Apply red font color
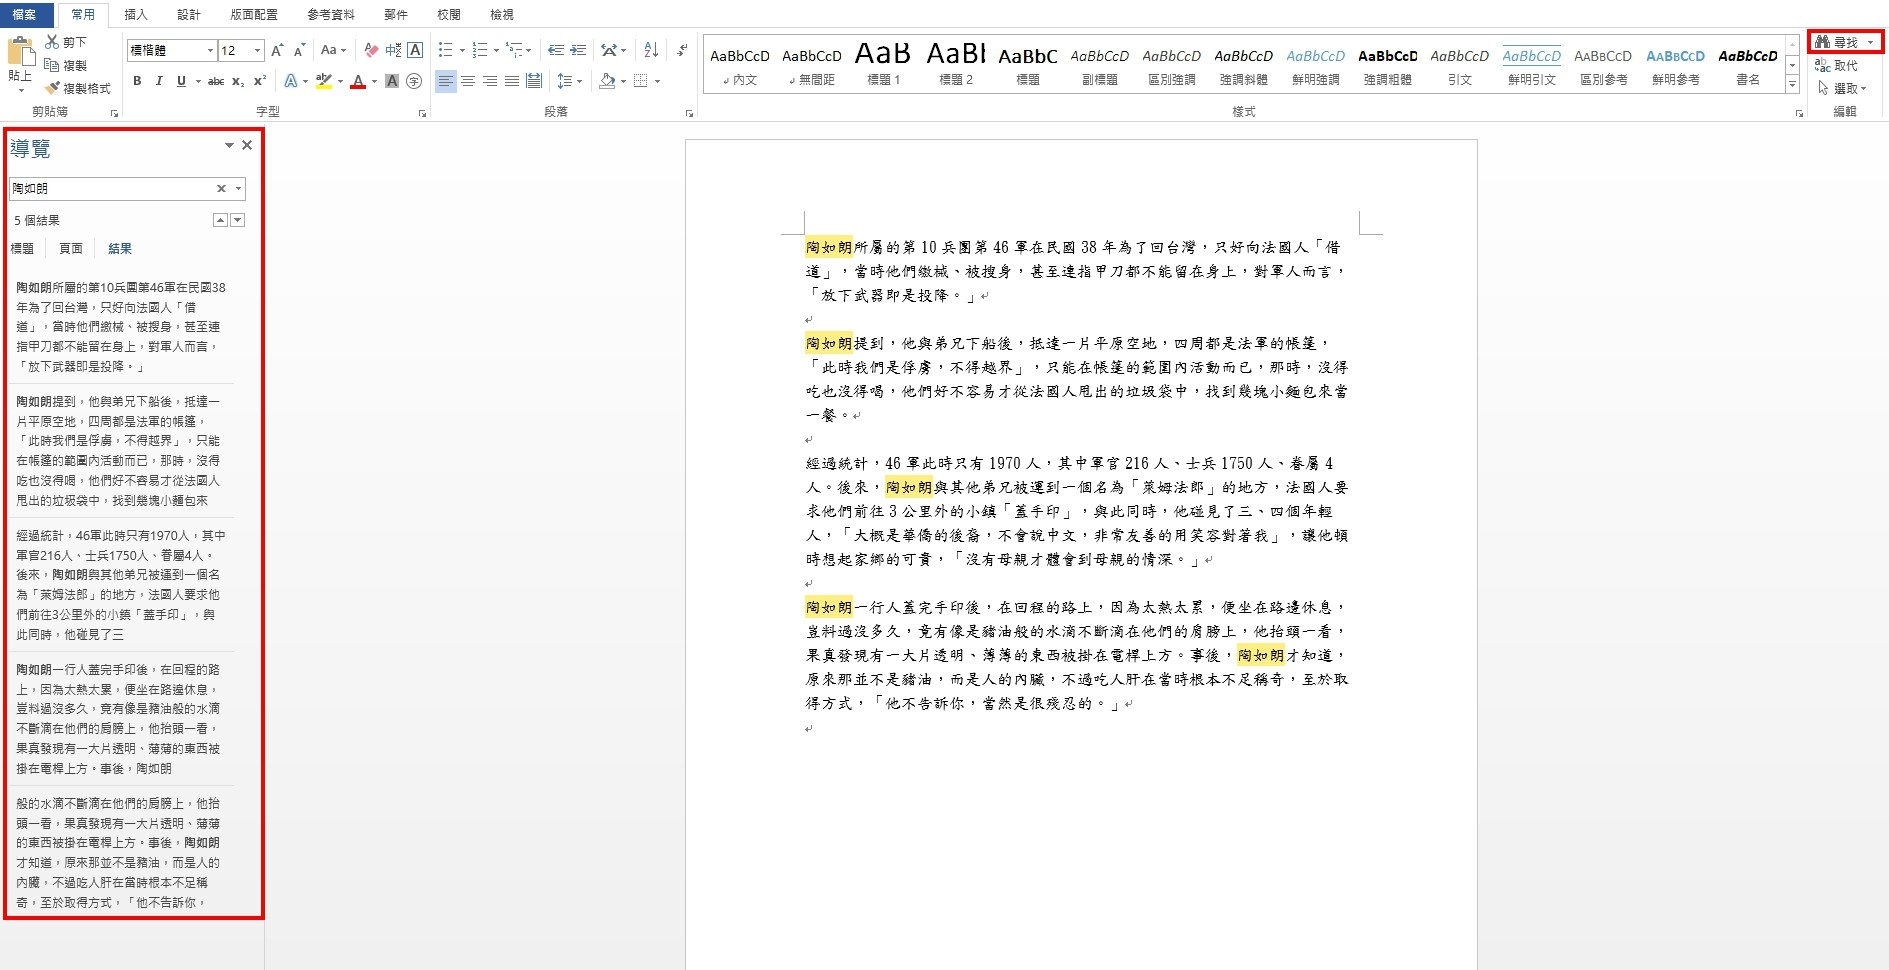 click(358, 81)
